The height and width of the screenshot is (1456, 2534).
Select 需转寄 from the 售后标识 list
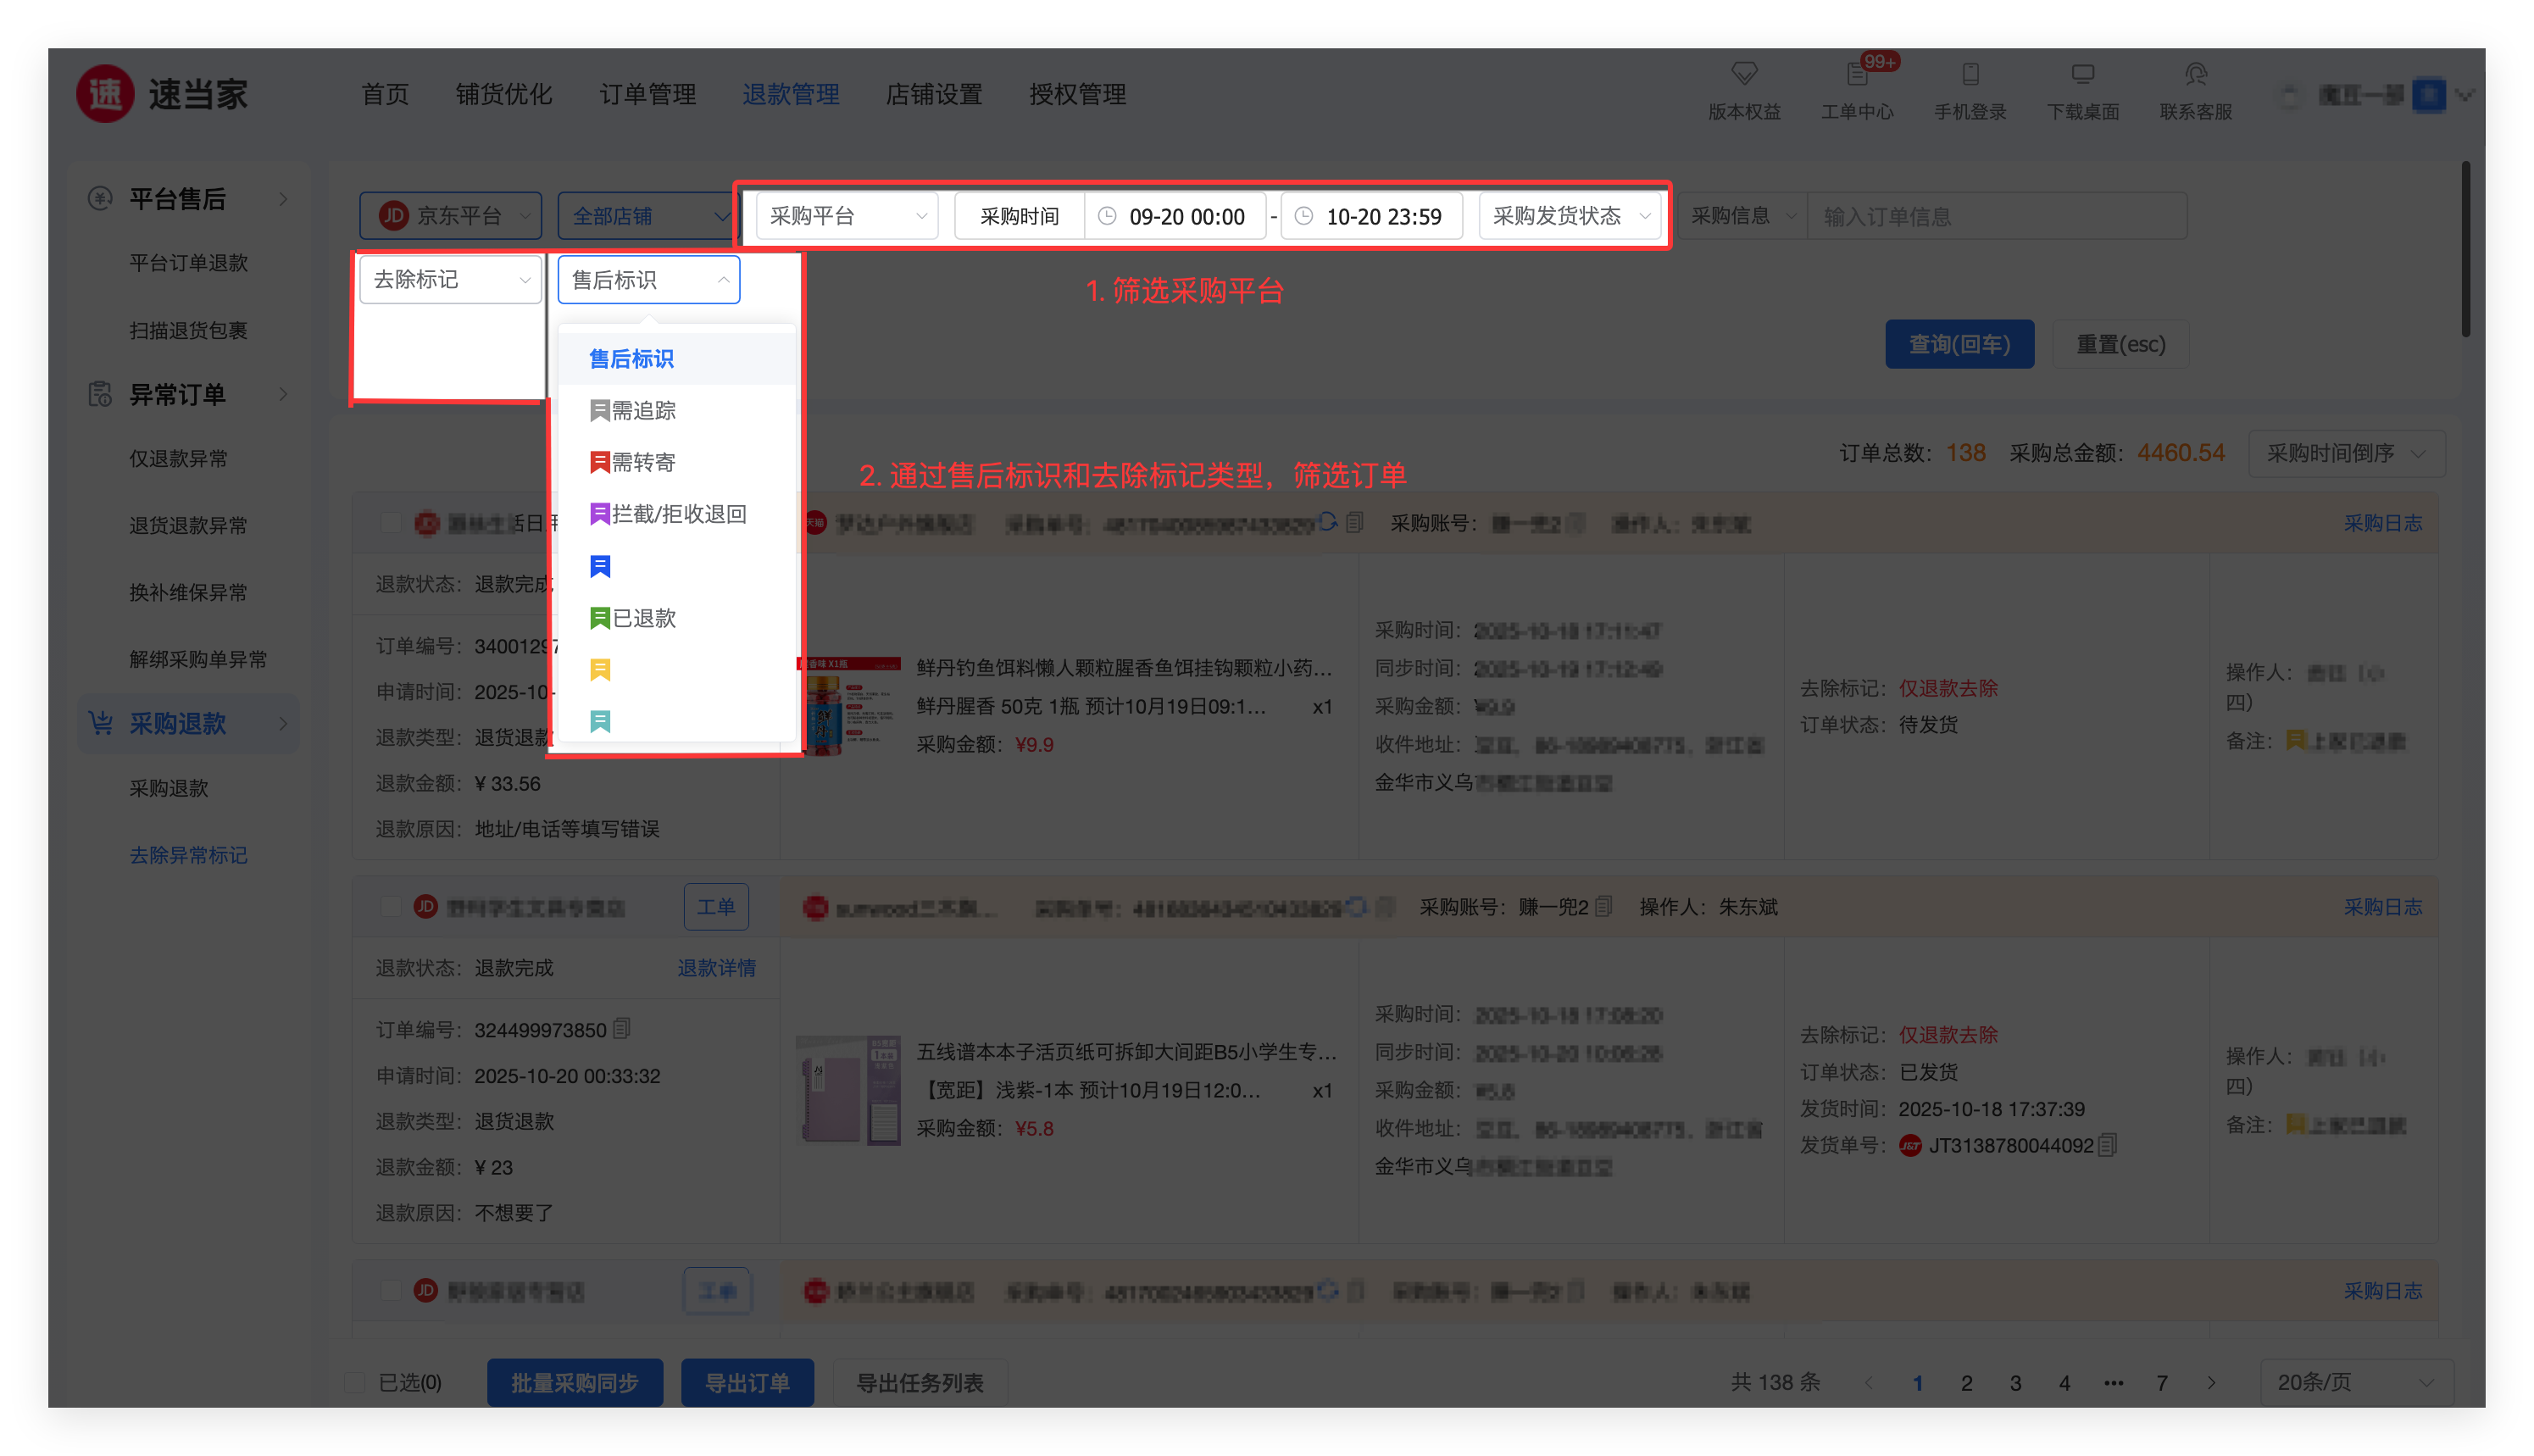643,462
